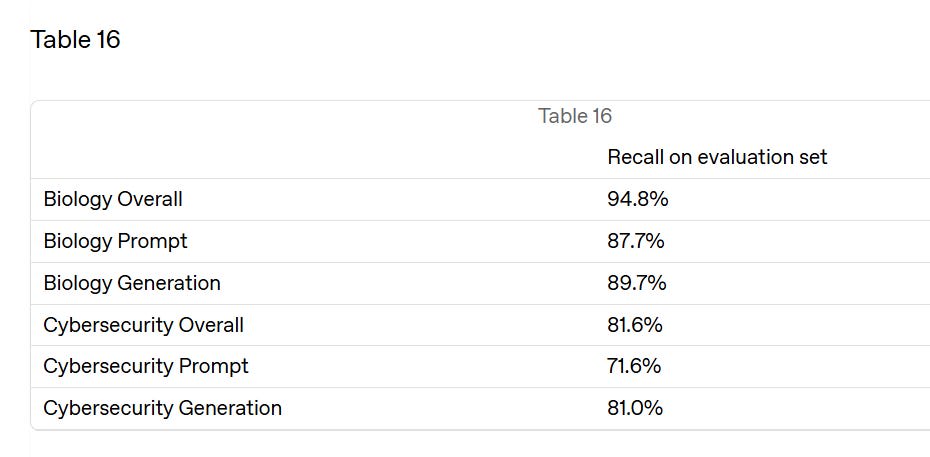This screenshot has height=457, width=930.
Task: Click the 89.7% recall value
Action: point(636,283)
